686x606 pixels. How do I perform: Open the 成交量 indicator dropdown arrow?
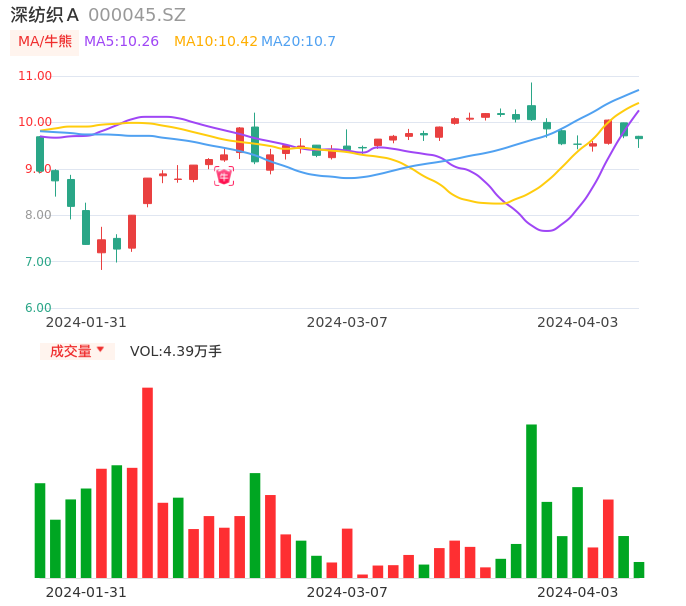pos(100,350)
